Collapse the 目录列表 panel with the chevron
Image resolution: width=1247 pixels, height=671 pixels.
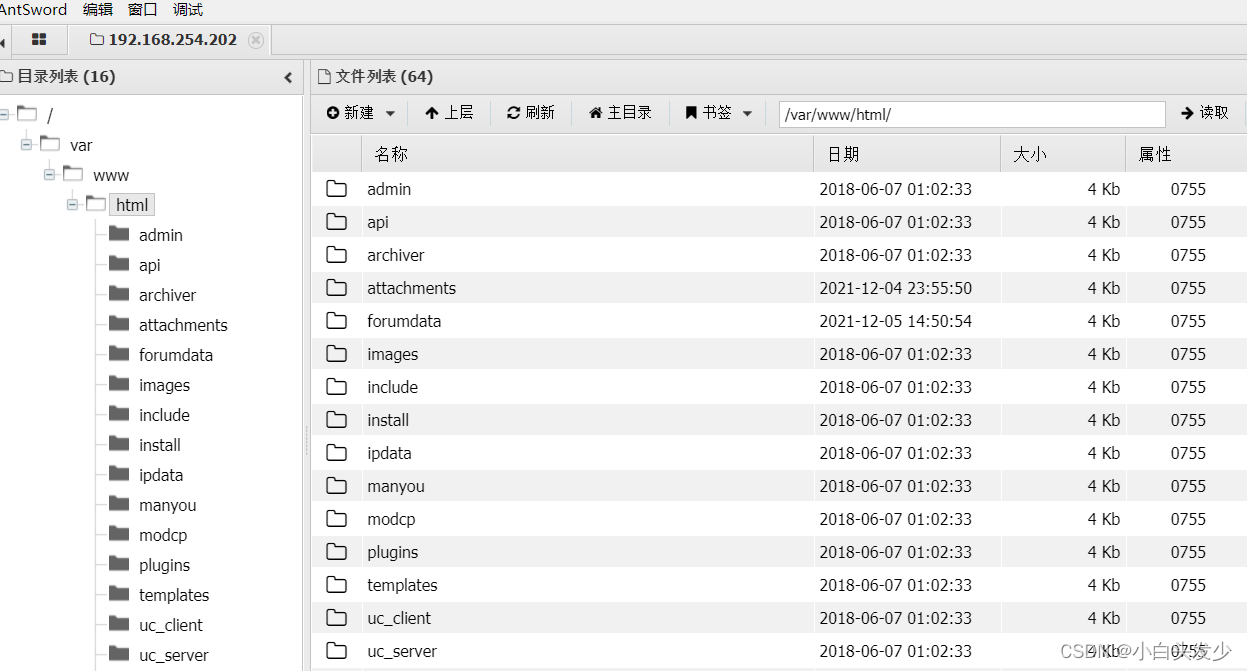288,77
